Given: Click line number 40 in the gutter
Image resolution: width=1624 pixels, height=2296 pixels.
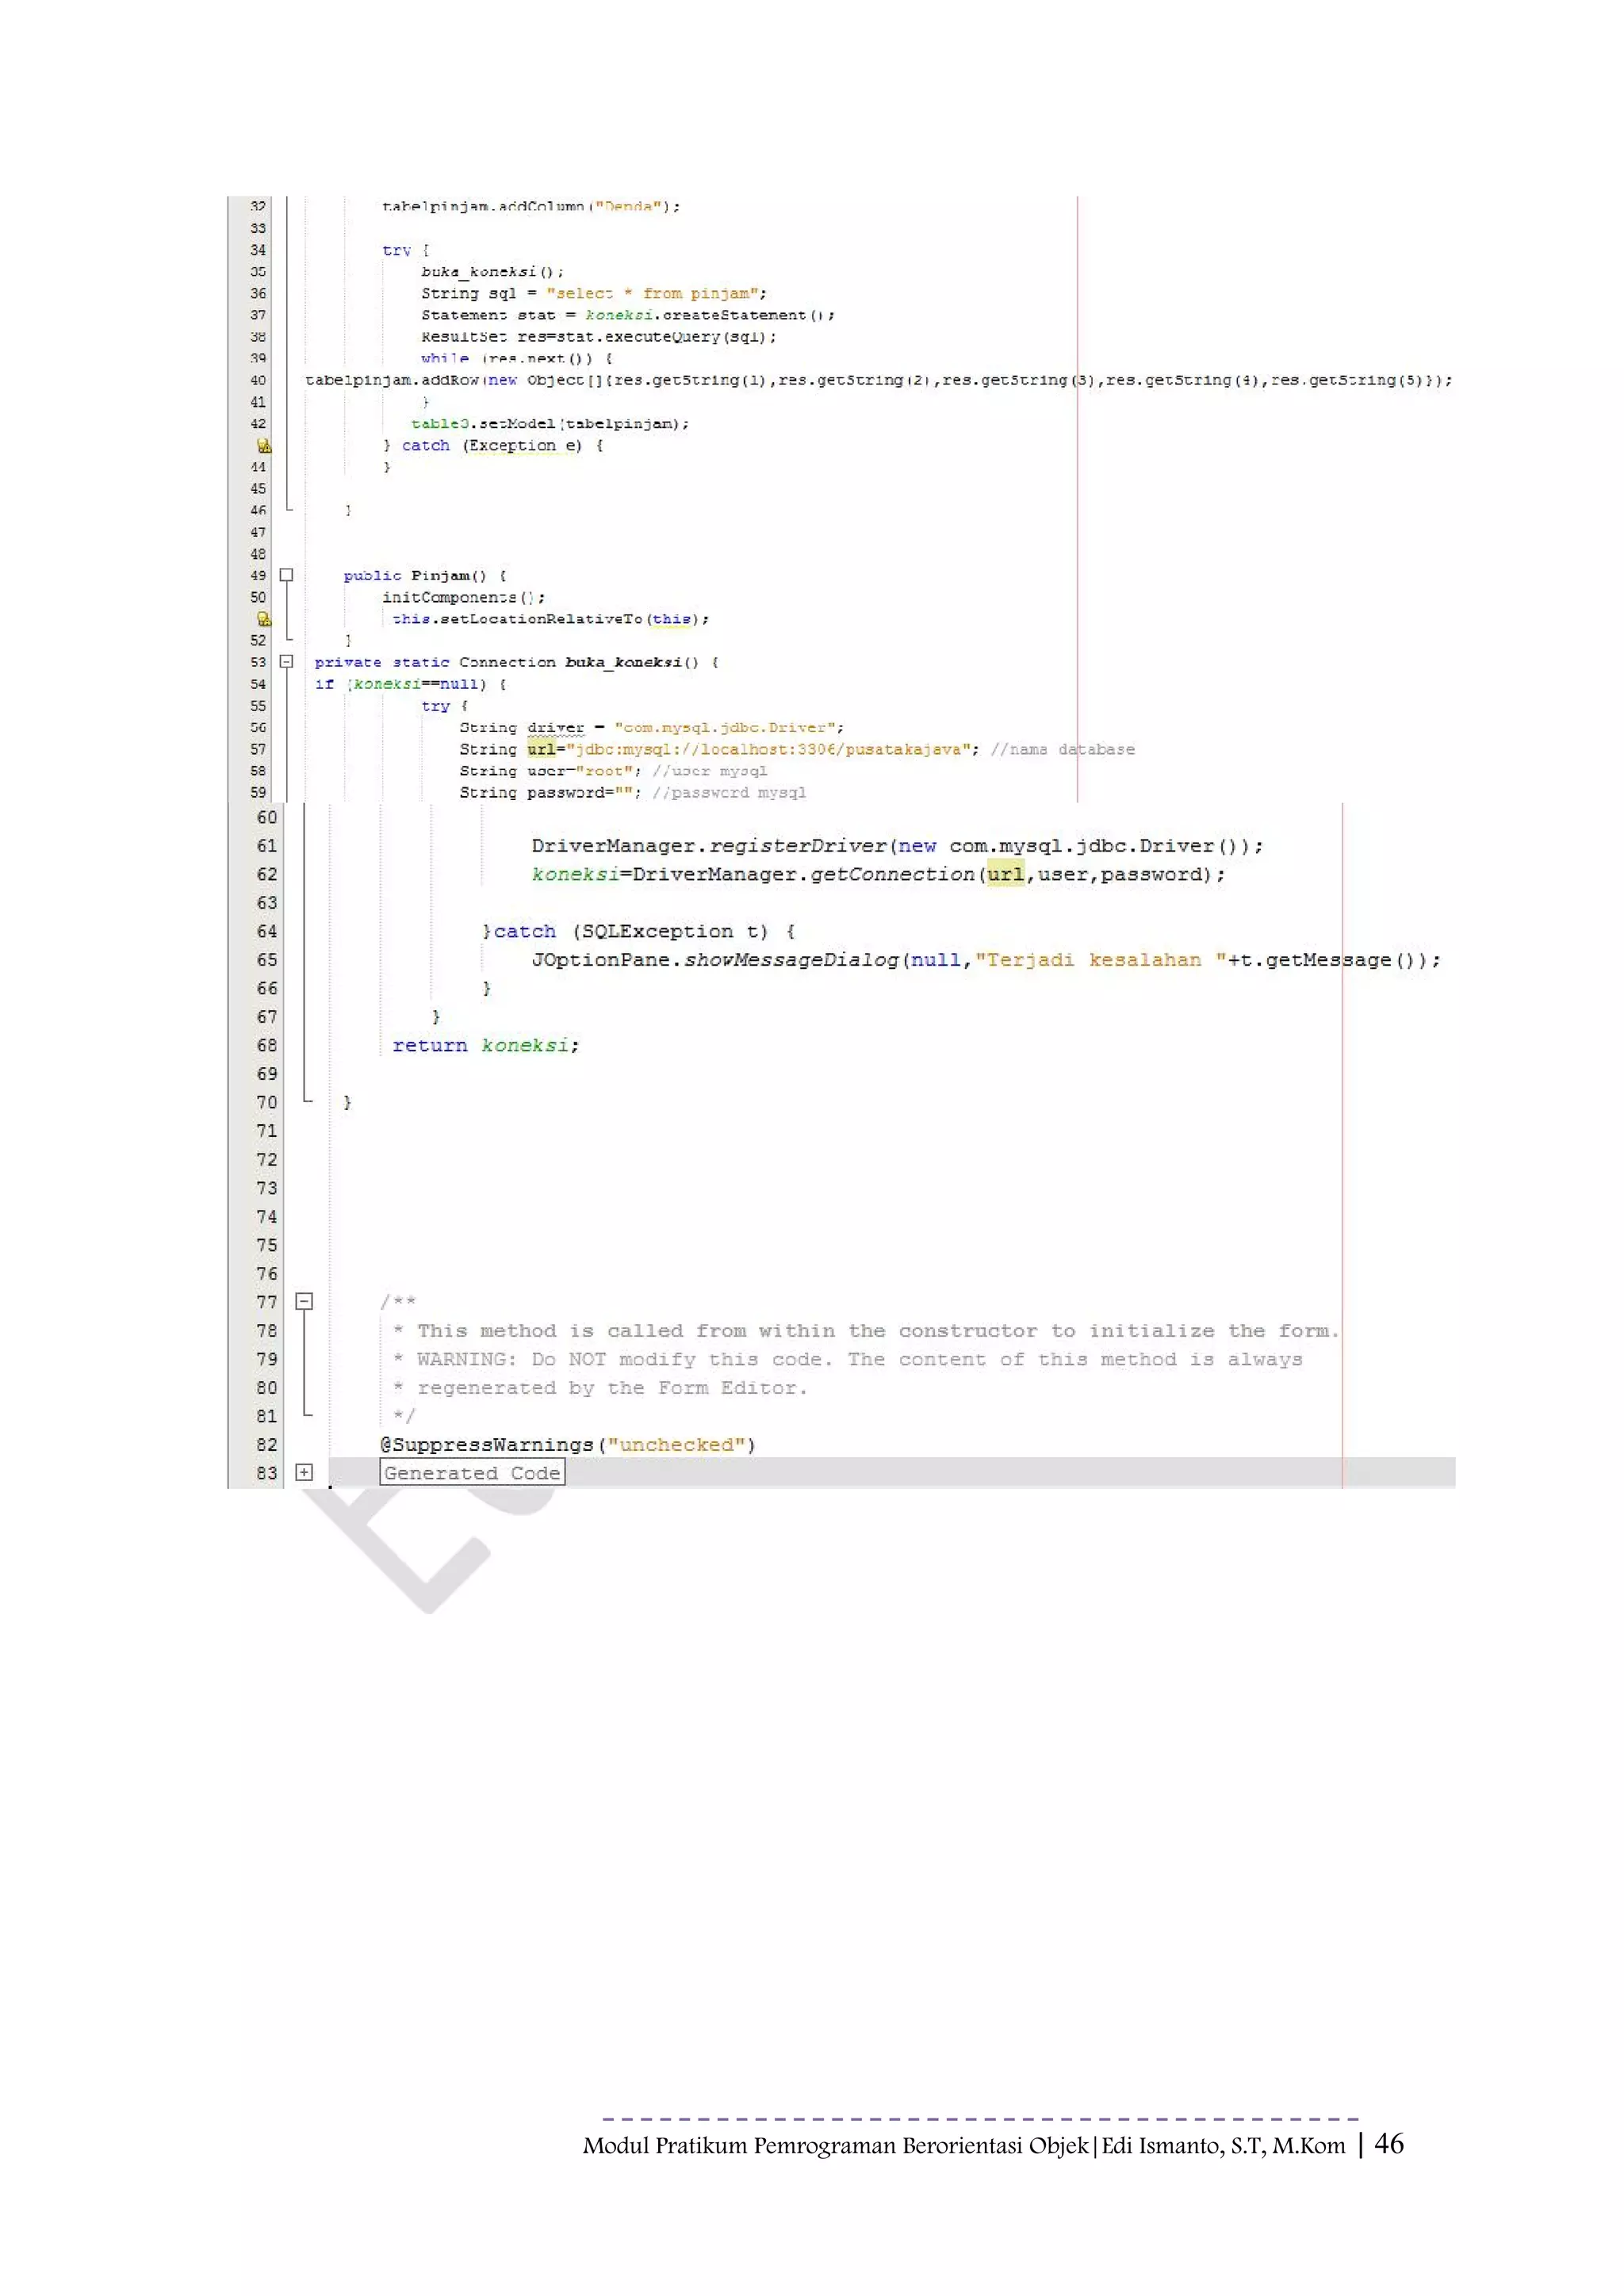Looking at the screenshot, I should (x=258, y=381).
